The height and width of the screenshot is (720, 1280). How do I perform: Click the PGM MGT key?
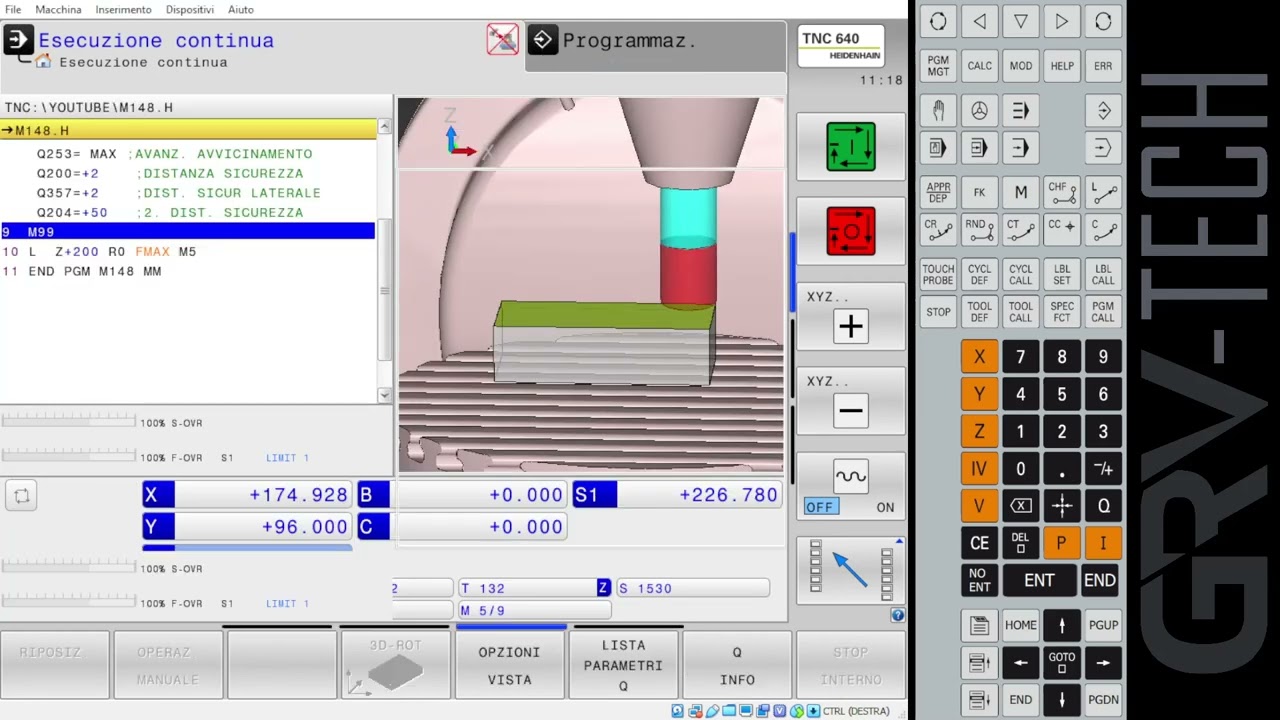(938, 66)
